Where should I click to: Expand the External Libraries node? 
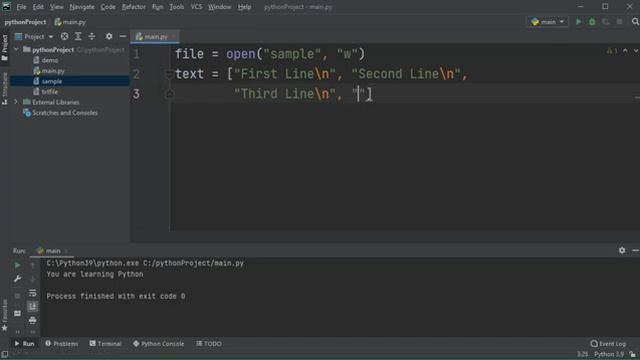click(x=16, y=102)
